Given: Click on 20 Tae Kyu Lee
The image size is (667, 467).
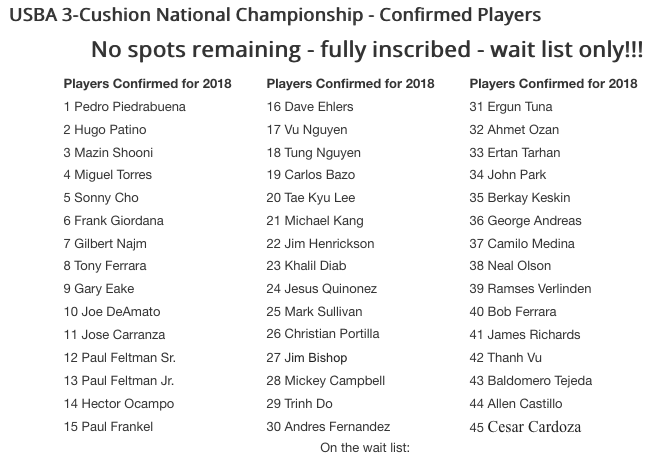Looking at the screenshot, I should (311, 198).
